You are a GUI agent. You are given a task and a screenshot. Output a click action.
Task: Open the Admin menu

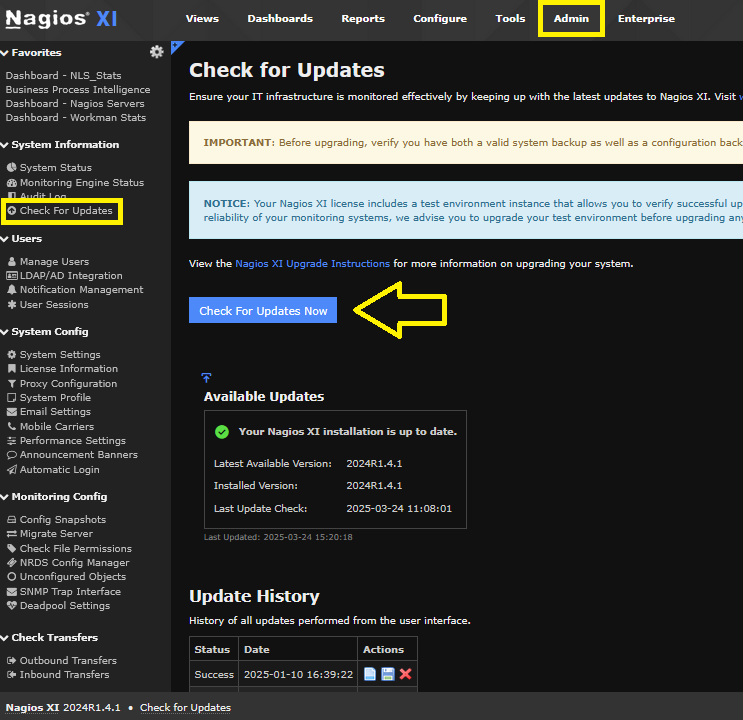(571, 18)
